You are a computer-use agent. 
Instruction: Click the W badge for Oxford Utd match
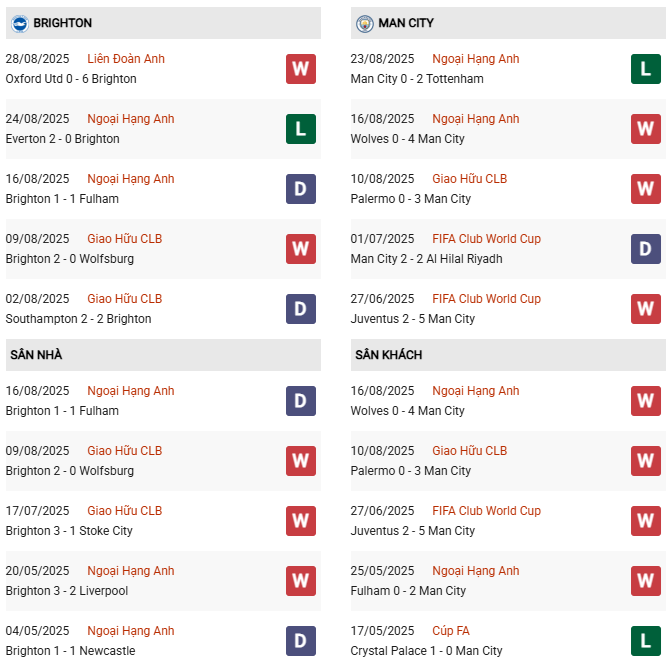(x=301, y=69)
